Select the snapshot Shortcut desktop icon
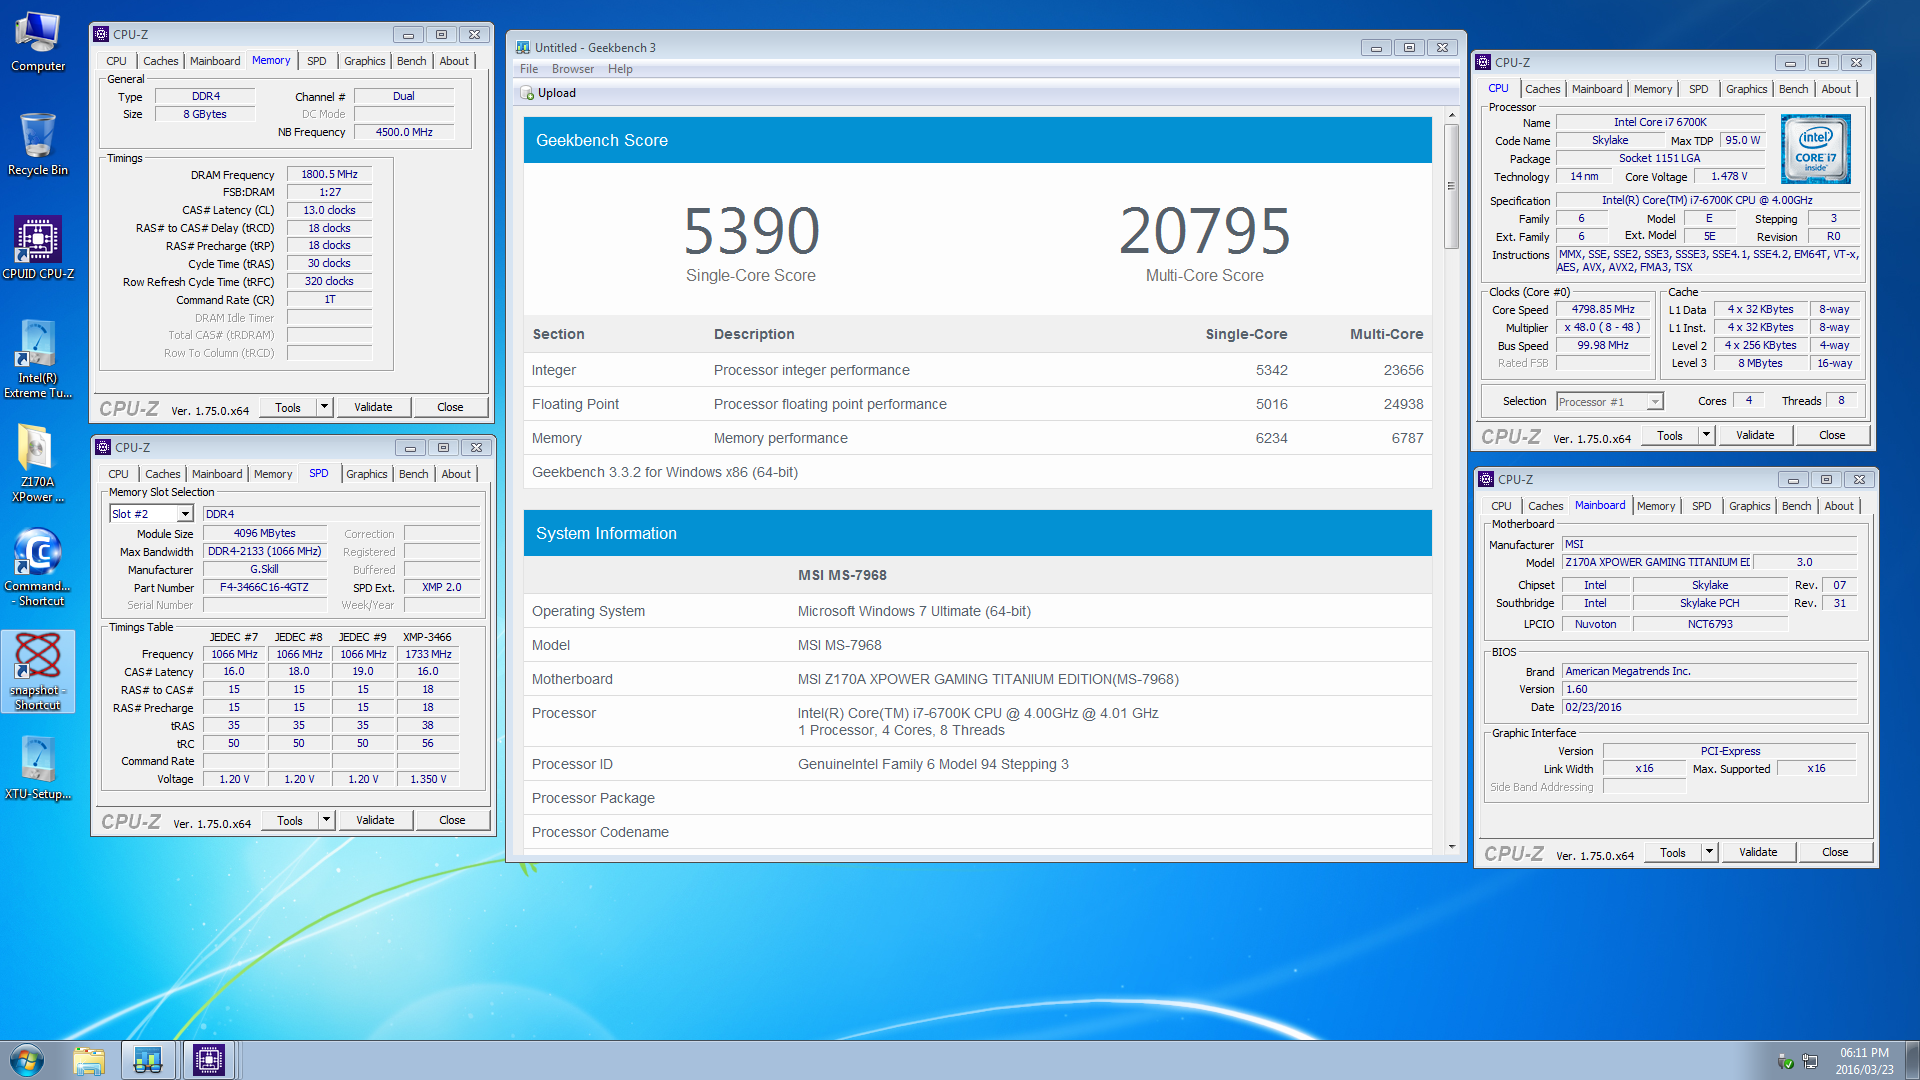This screenshot has width=1920, height=1080. coord(38,671)
